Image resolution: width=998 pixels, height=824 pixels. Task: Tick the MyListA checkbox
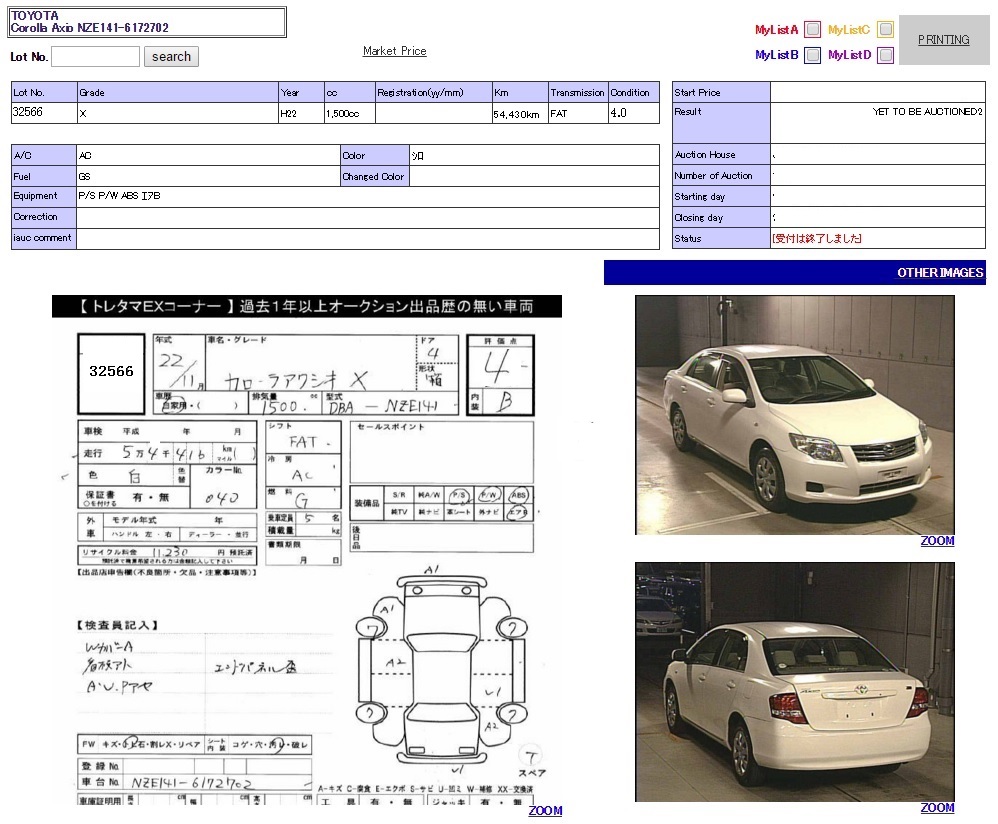[813, 30]
